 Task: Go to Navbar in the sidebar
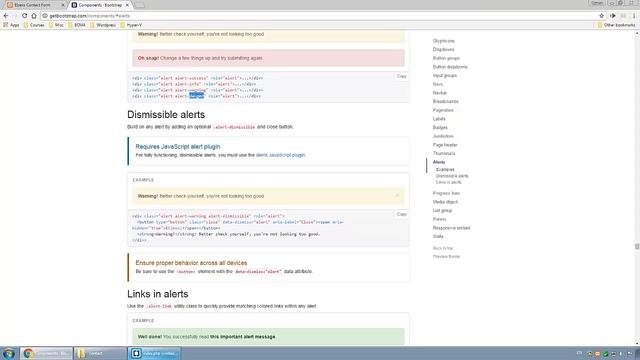point(440,93)
